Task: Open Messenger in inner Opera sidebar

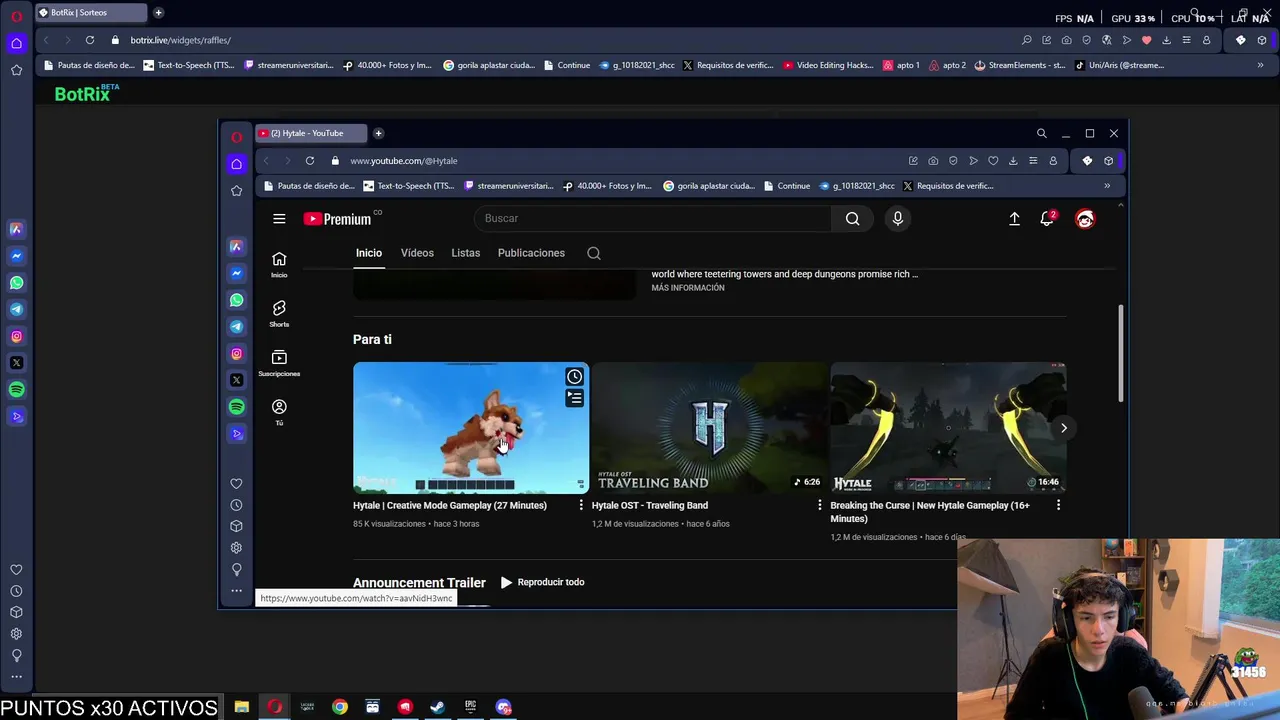Action: click(236, 273)
